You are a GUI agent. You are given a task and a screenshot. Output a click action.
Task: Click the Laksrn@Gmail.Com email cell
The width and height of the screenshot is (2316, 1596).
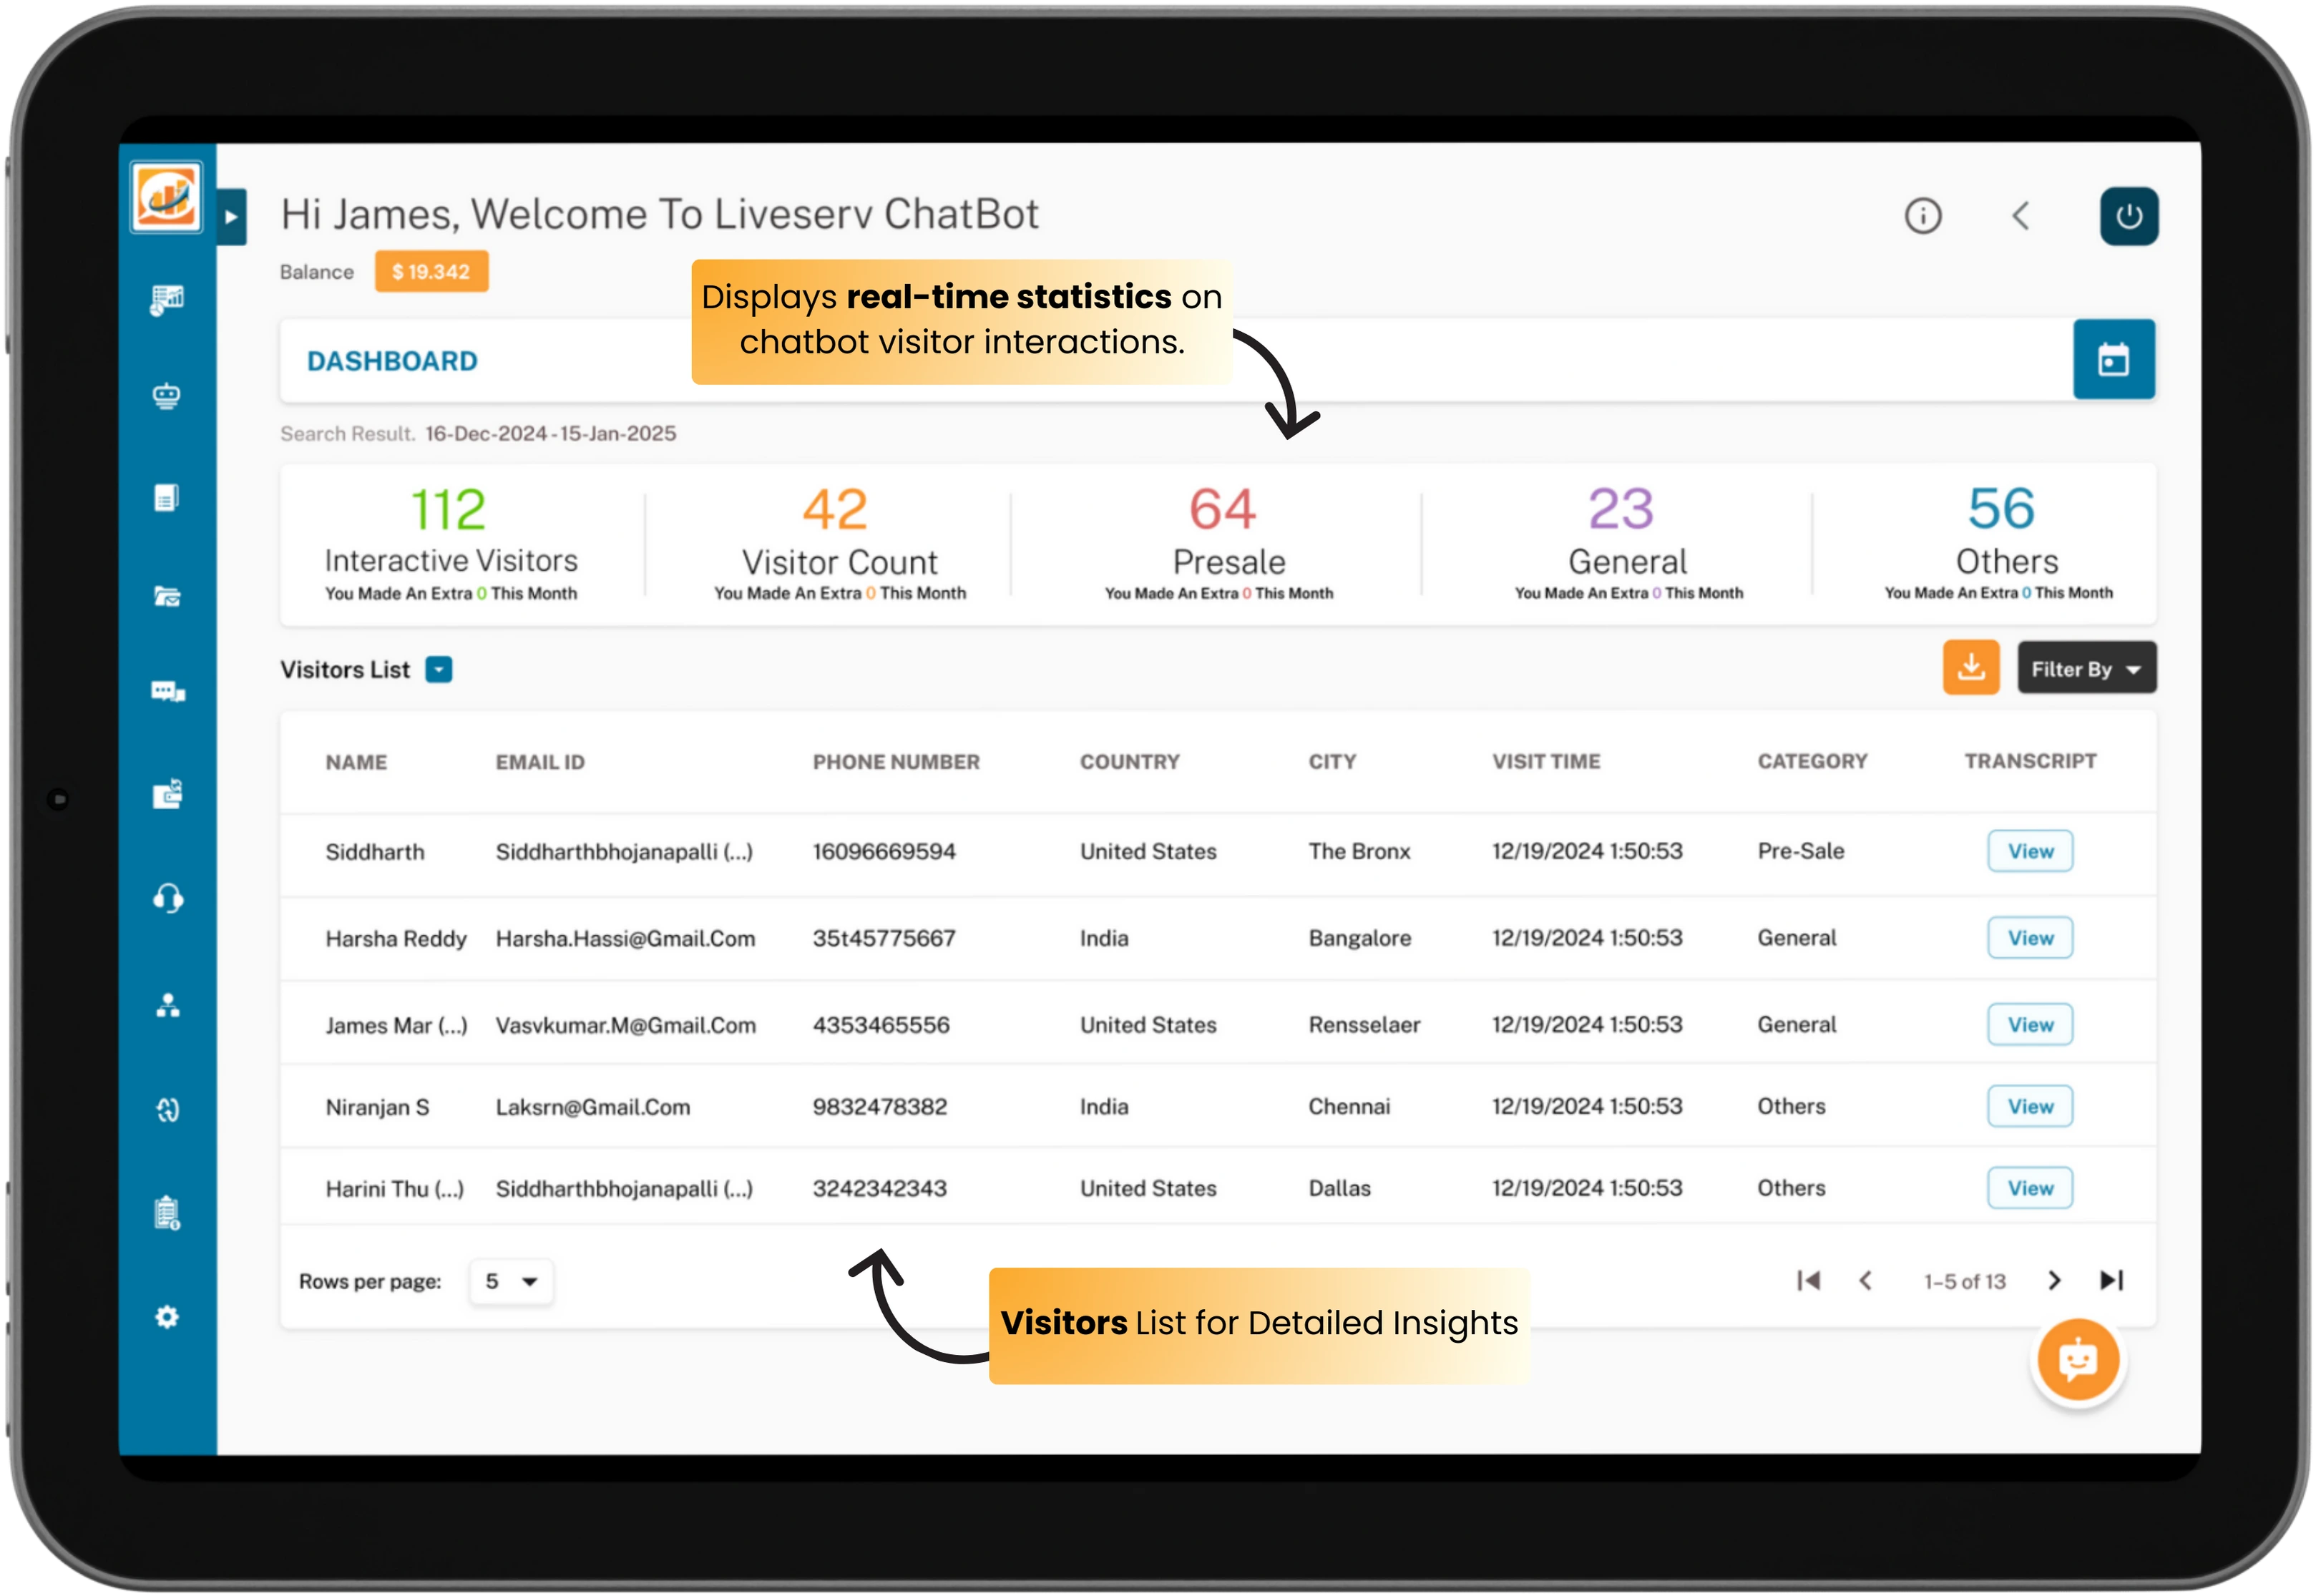(x=593, y=1107)
